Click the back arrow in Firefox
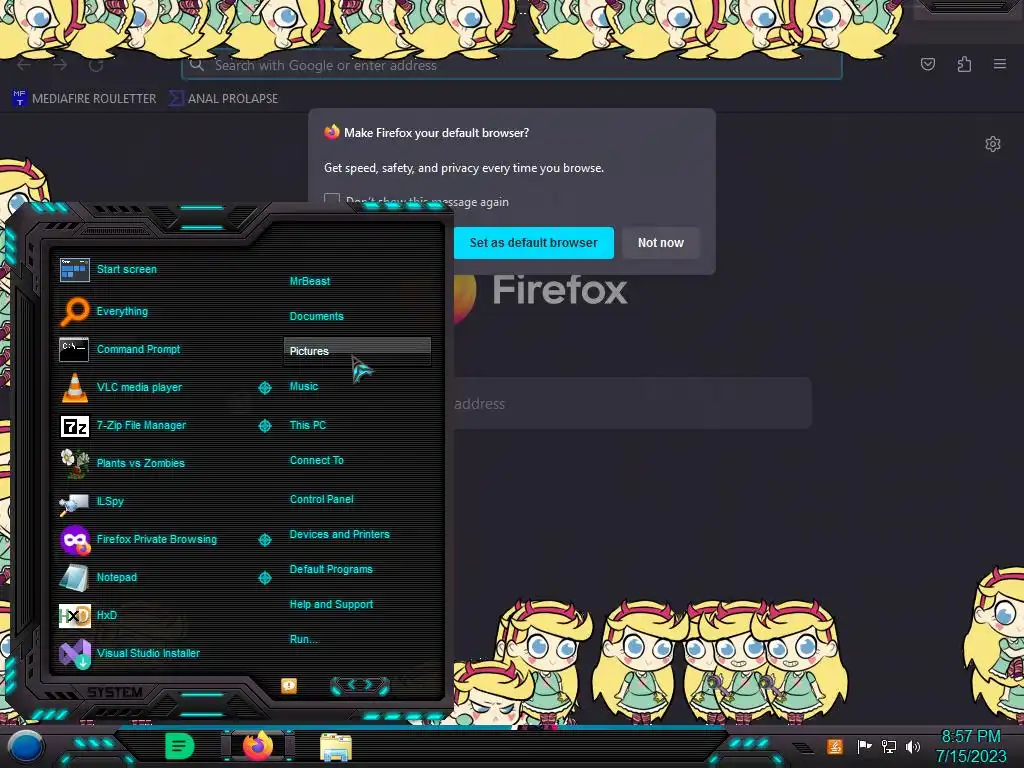 [24, 65]
